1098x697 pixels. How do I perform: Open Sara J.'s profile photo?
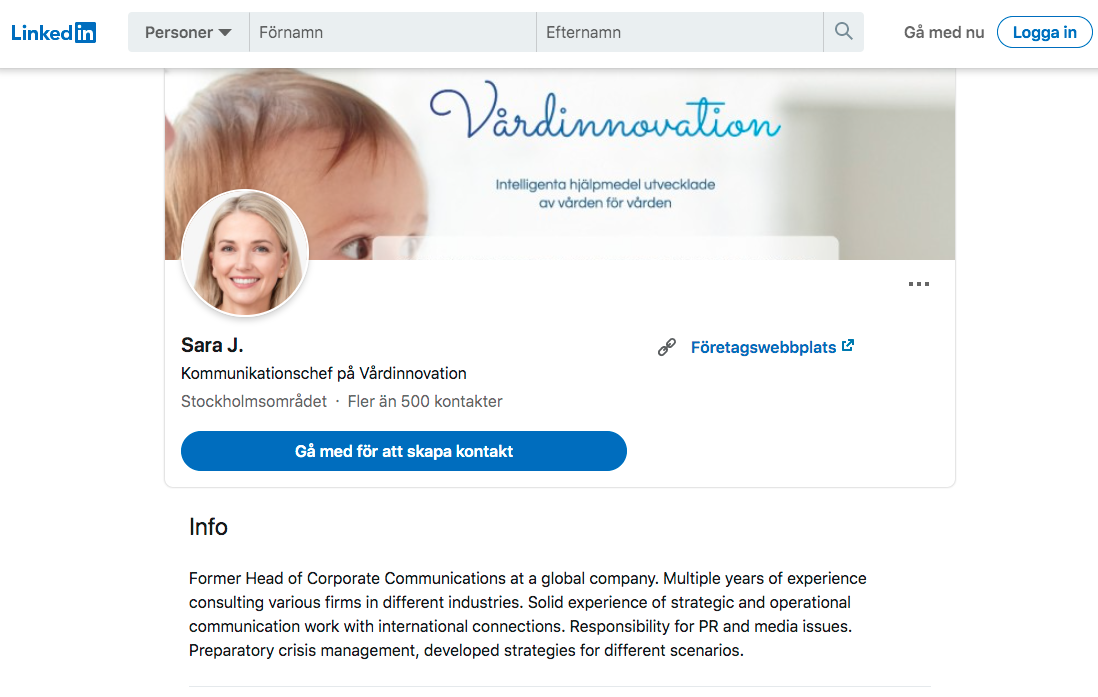point(244,253)
